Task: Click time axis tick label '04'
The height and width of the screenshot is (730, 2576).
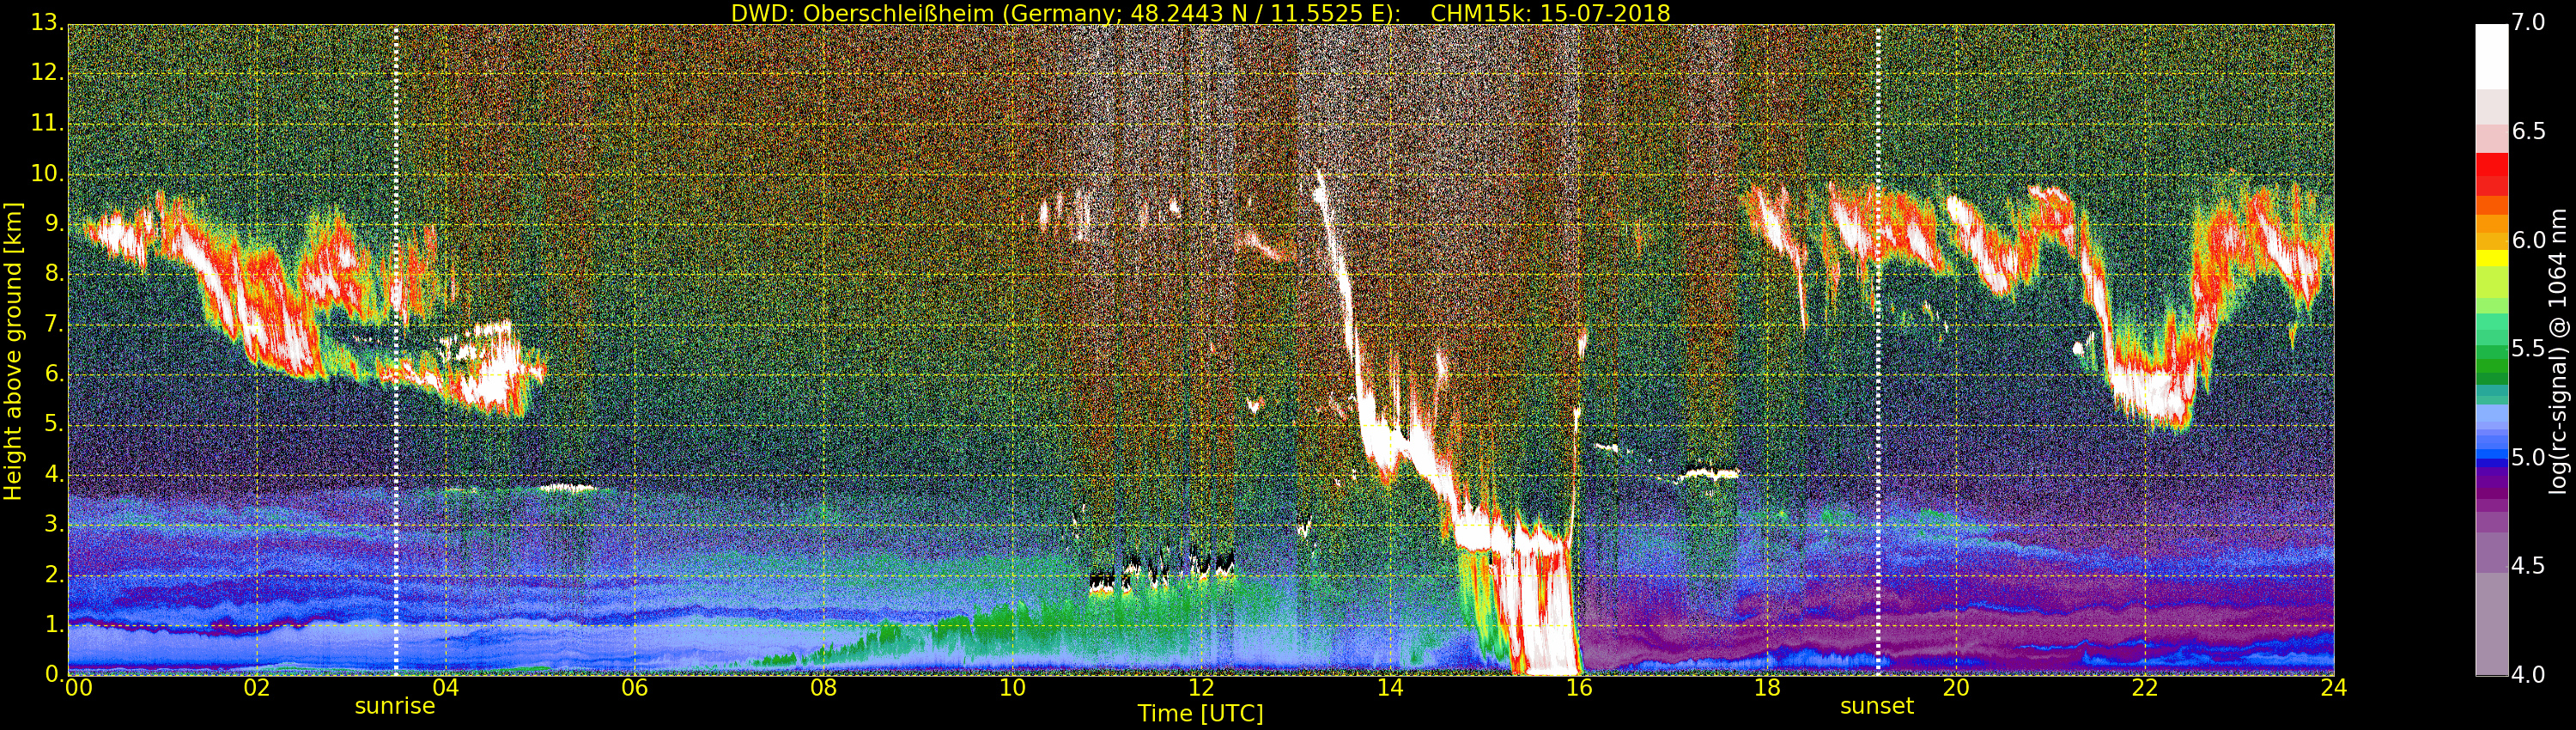Action: coord(445,687)
